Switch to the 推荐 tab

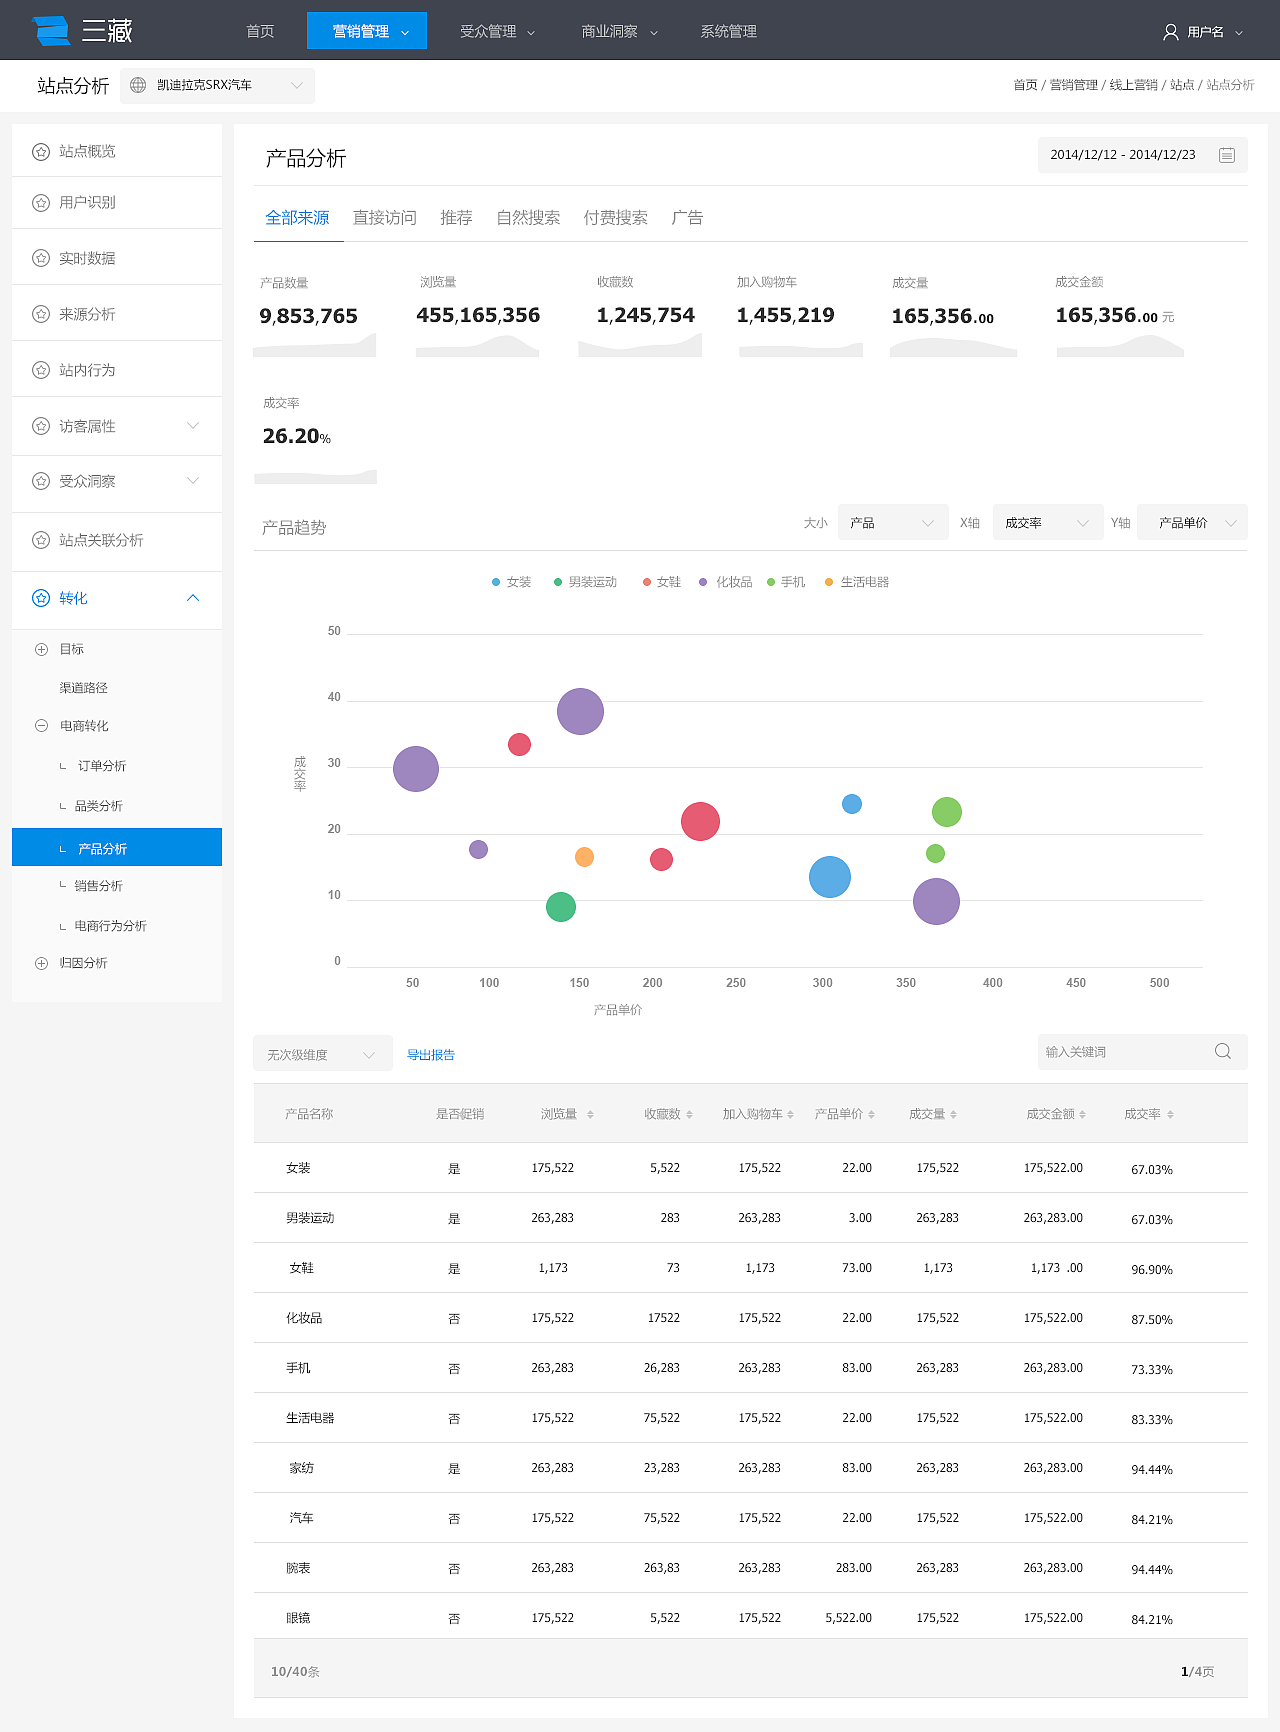click(x=456, y=218)
